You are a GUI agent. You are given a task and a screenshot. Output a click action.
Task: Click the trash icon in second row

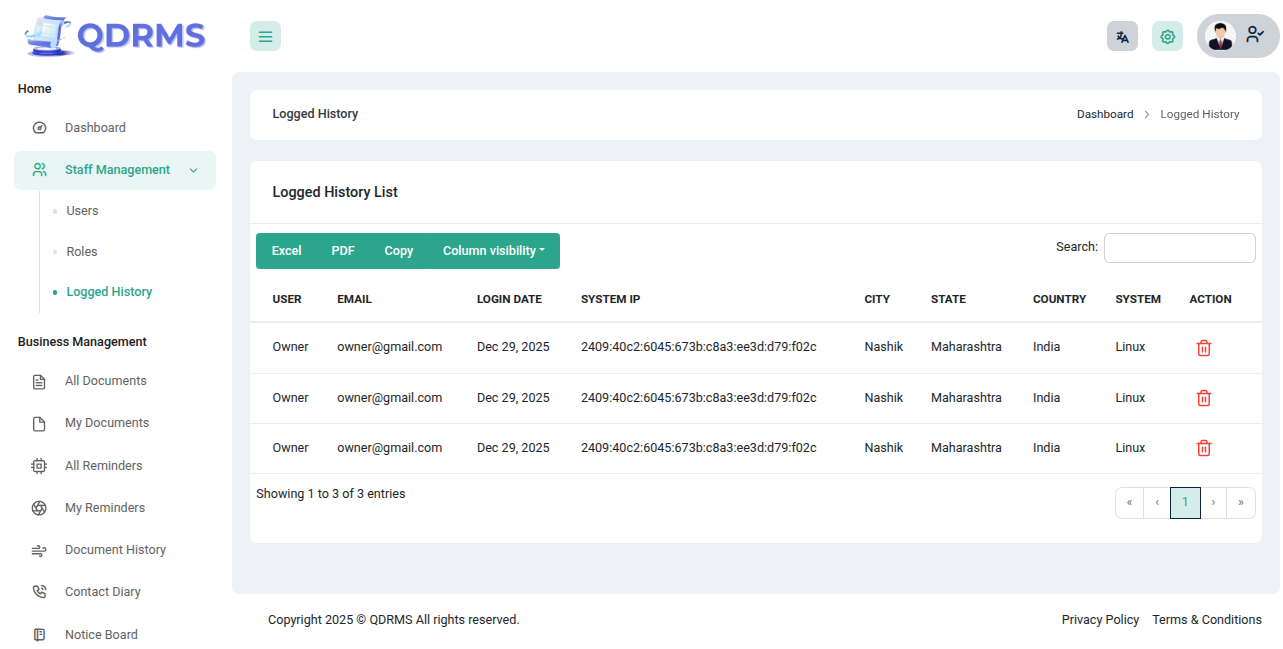pyautogui.click(x=1204, y=398)
